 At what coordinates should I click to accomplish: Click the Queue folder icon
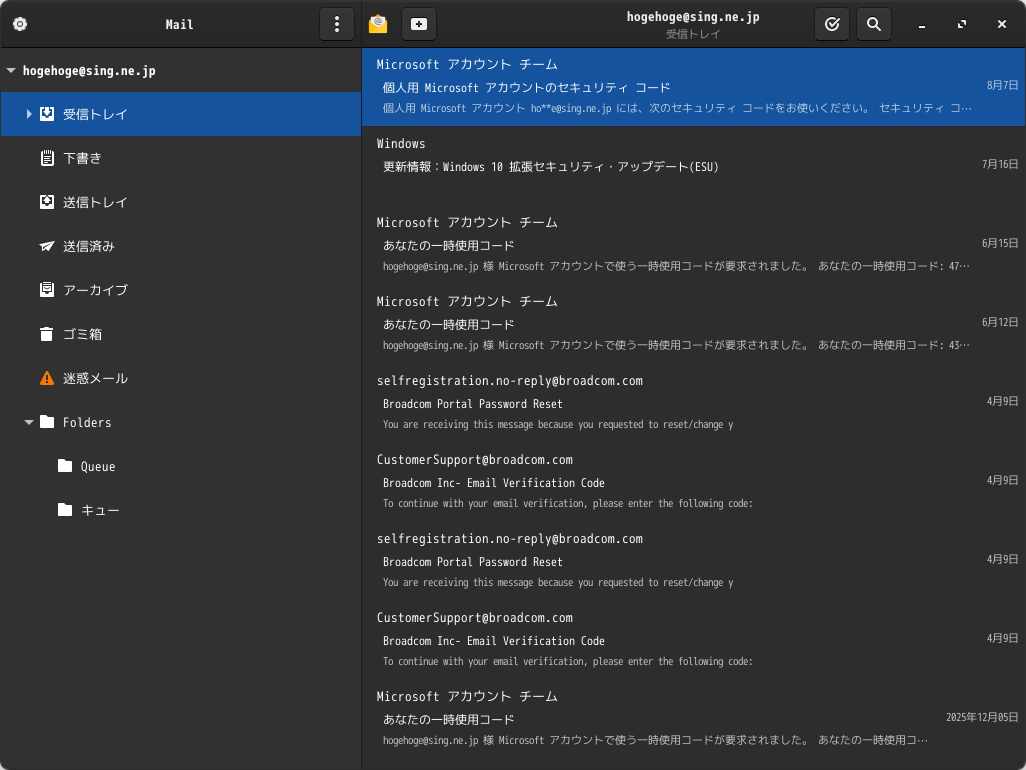(x=65, y=466)
